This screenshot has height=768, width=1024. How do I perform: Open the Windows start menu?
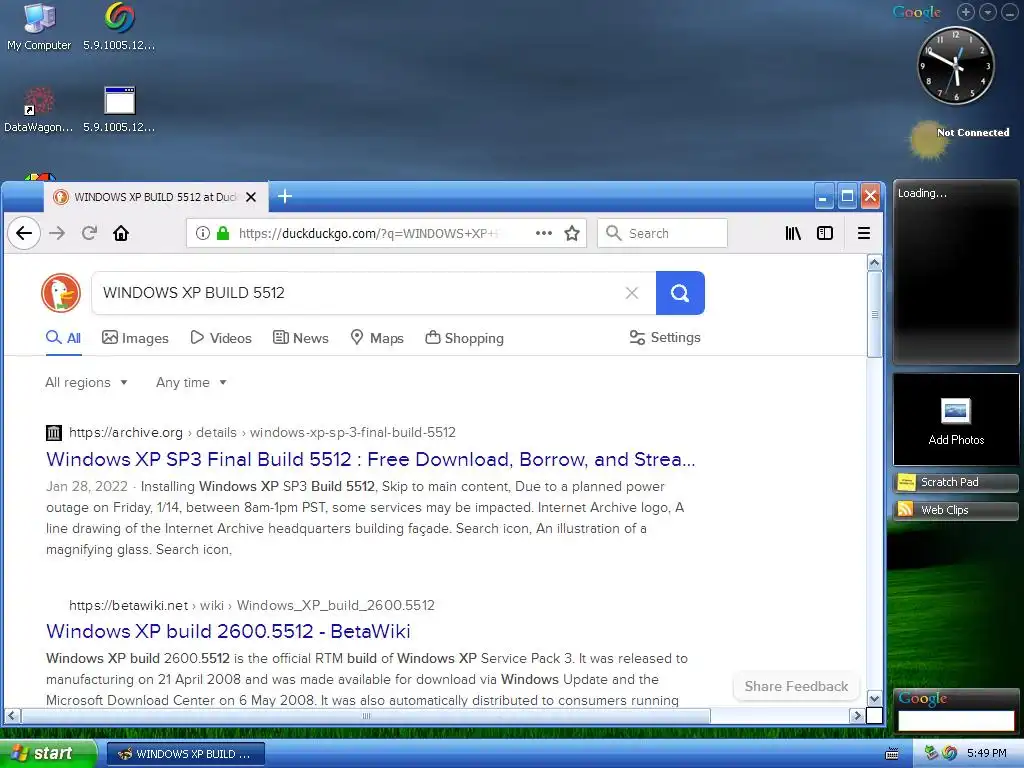pyautogui.click(x=48, y=754)
